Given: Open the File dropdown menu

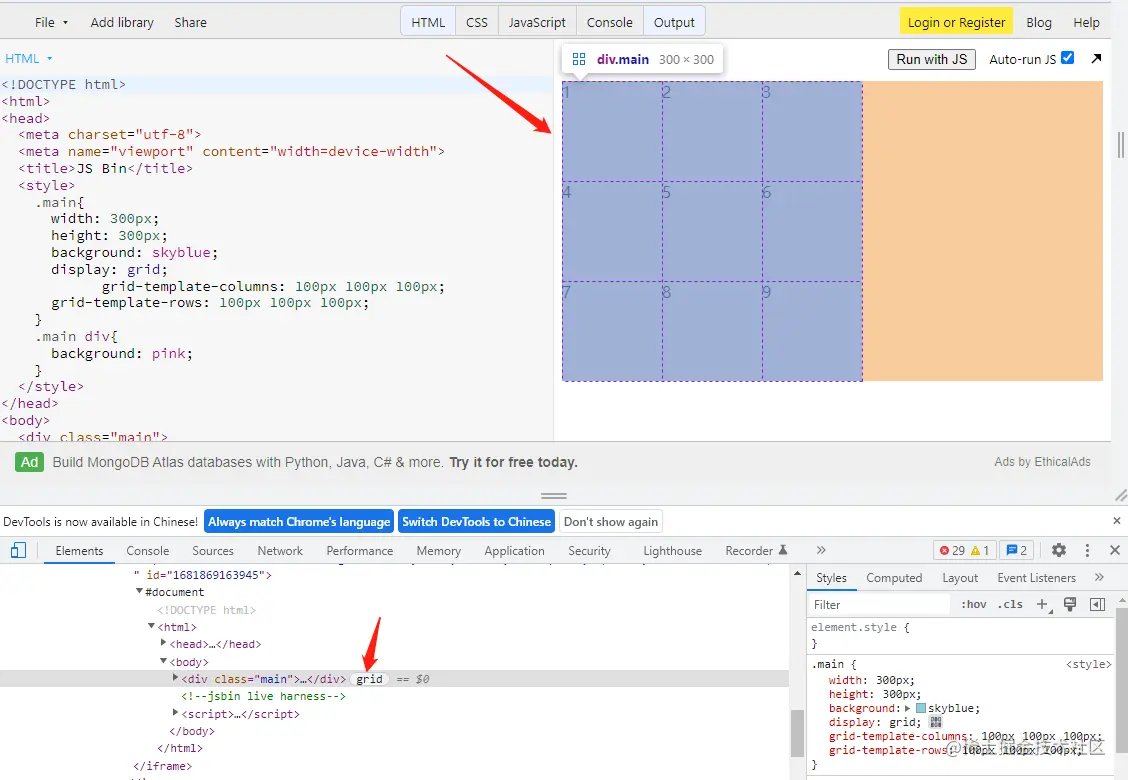Looking at the screenshot, I should tap(51, 22).
